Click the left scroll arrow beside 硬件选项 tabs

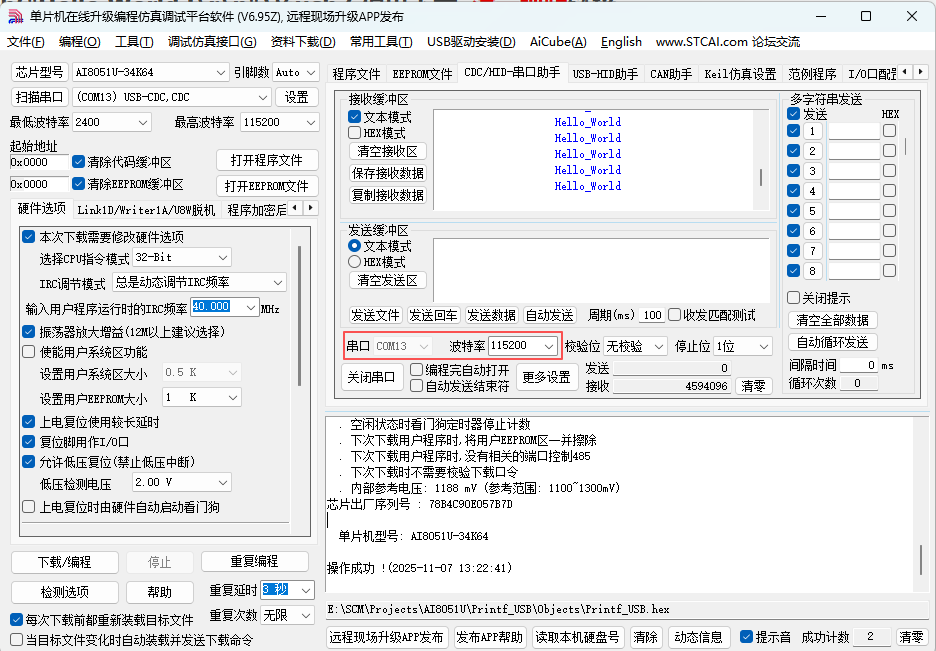point(297,207)
